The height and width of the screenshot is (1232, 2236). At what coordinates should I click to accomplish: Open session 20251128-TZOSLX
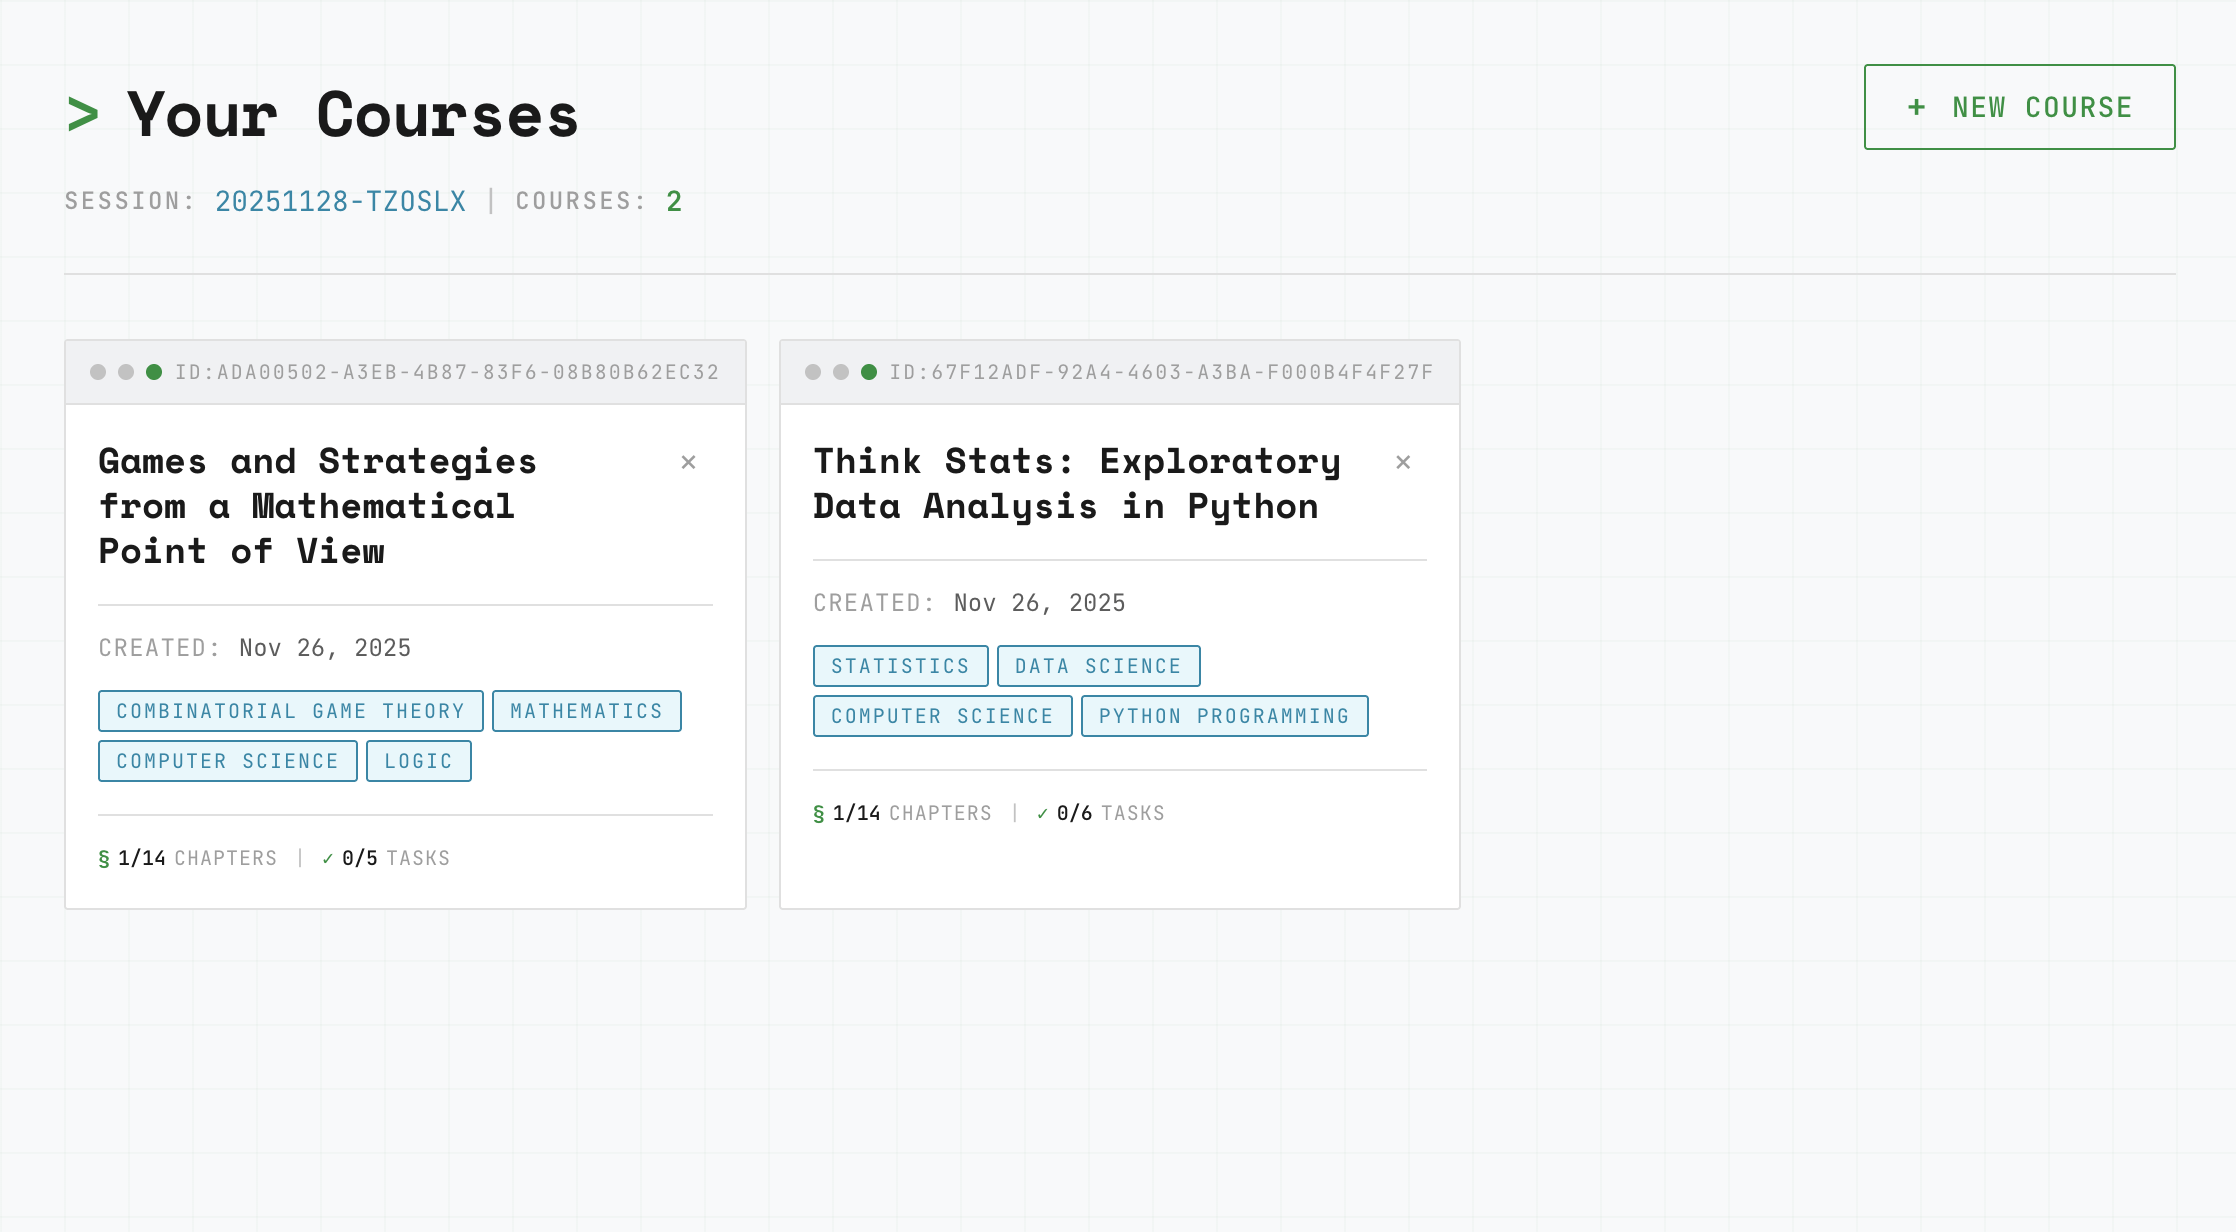coord(341,200)
